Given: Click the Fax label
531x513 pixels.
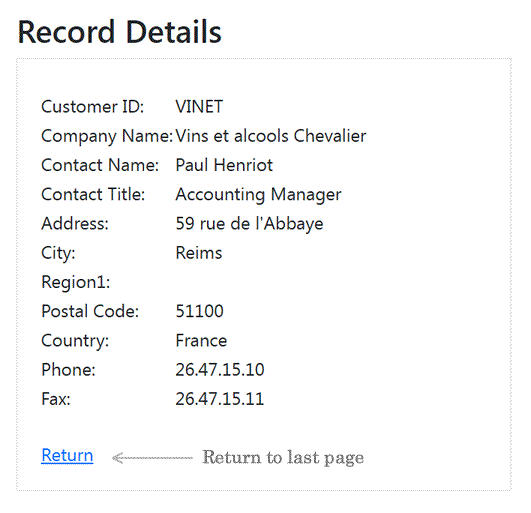Looking at the screenshot, I should [x=56, y=399].
